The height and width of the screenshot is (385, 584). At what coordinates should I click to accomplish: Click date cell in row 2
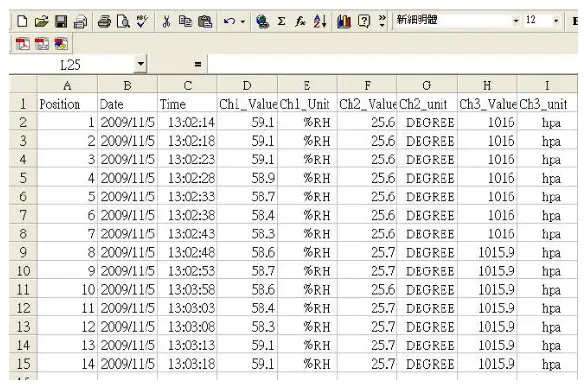pyautogui.click(x=127, y=122)
